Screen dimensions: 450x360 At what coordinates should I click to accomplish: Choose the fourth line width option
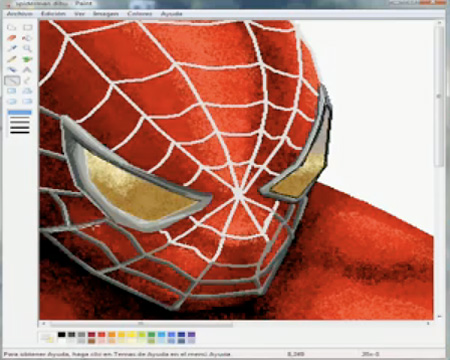pyautogui.click(x=20, y=127)
